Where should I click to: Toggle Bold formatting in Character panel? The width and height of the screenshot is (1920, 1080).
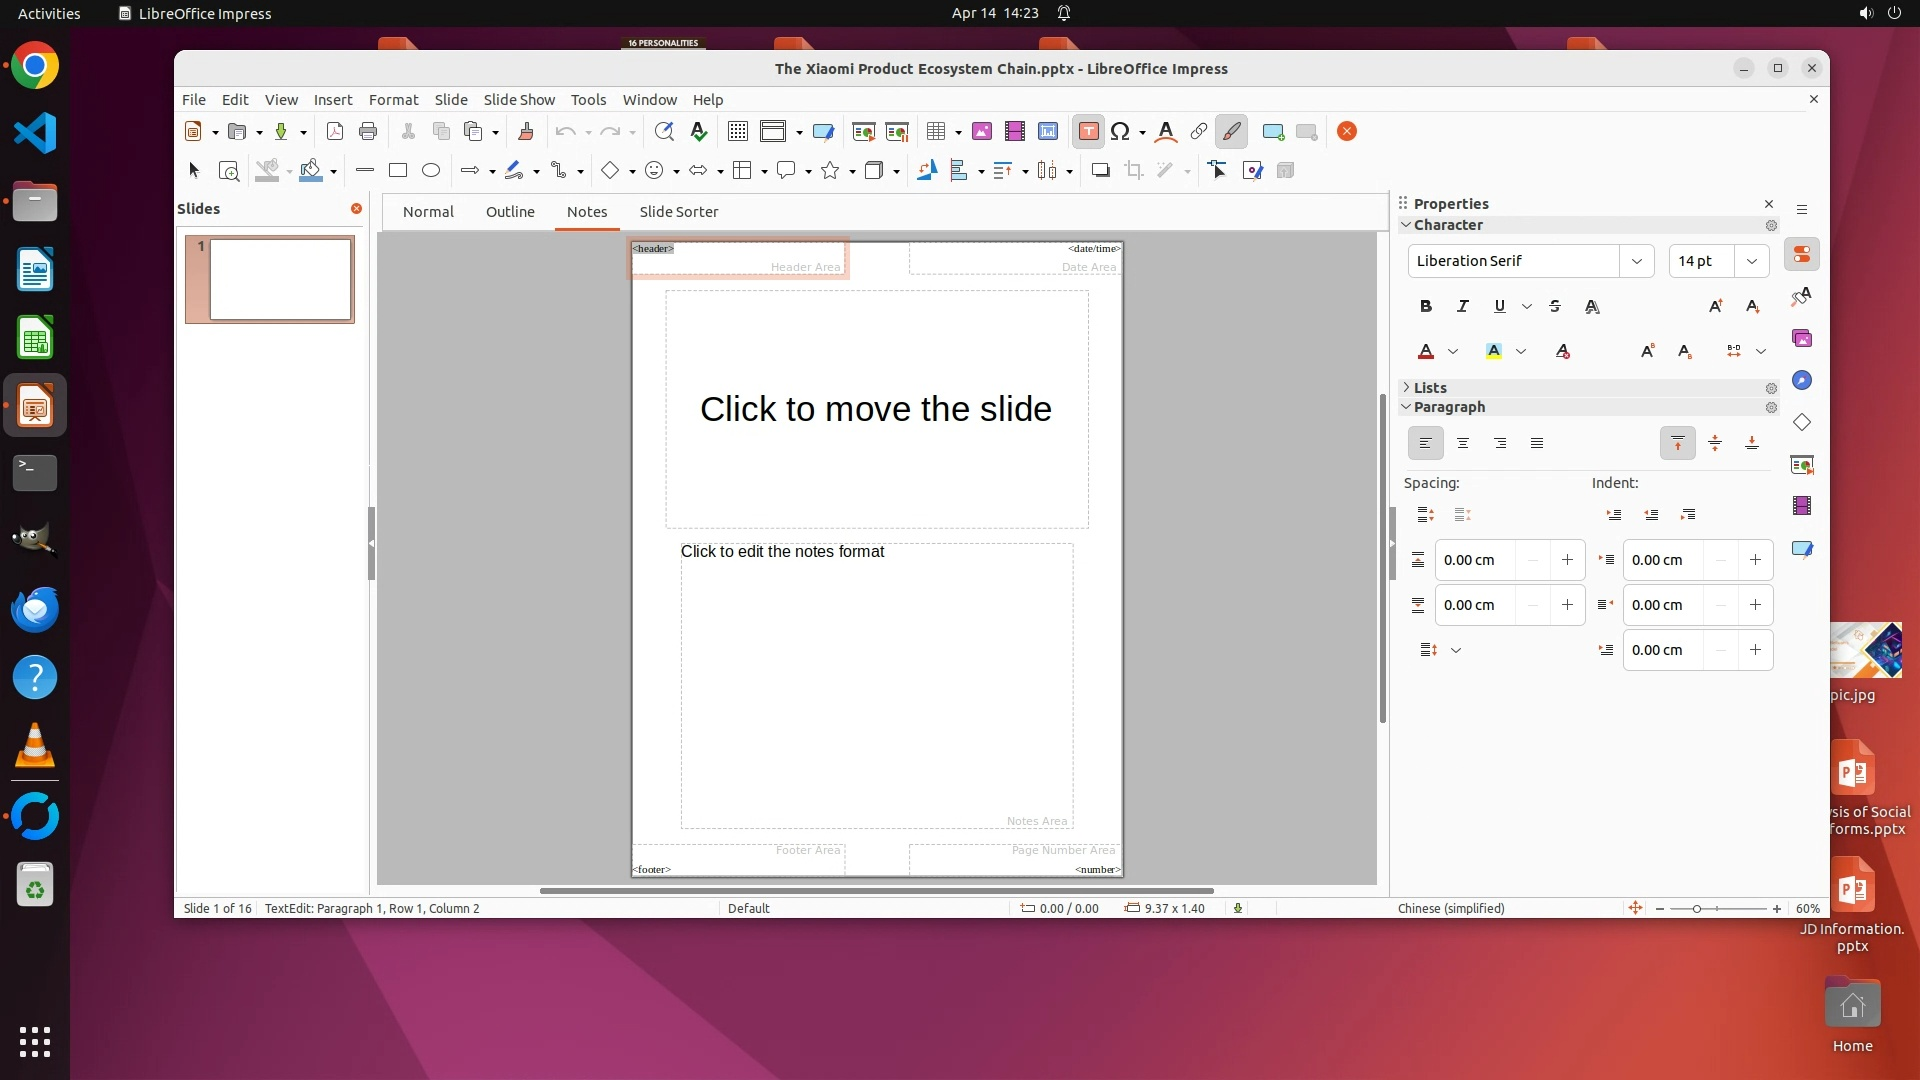point(1426,307)
